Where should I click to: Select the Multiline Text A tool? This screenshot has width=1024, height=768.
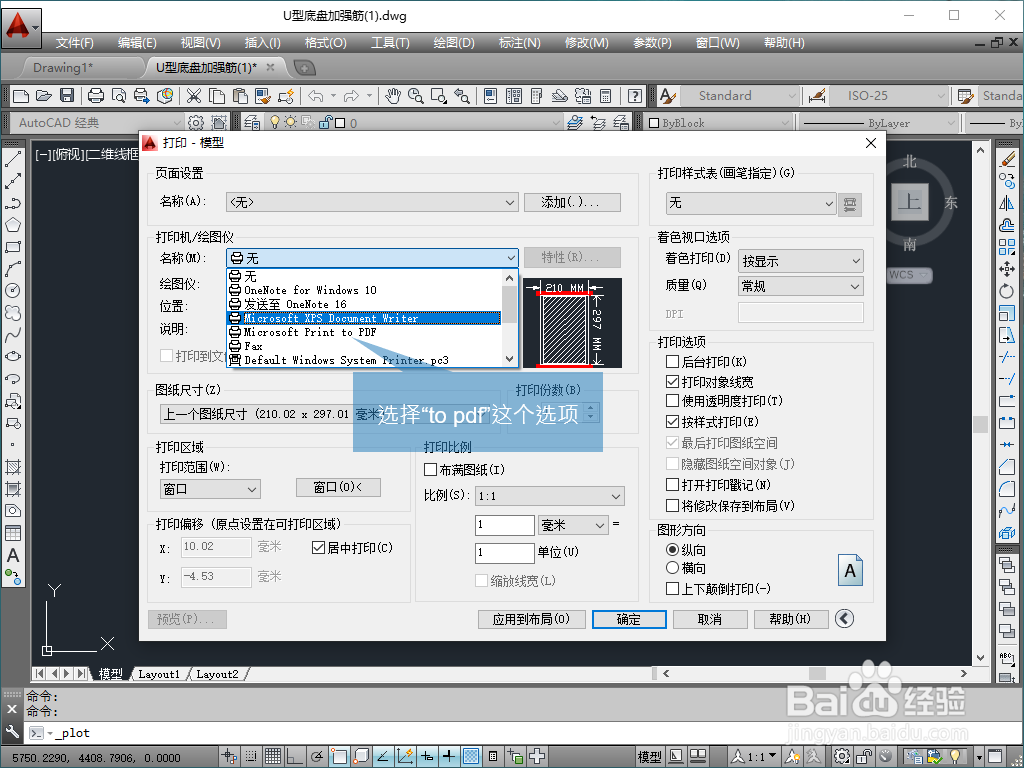pos(13,555)
